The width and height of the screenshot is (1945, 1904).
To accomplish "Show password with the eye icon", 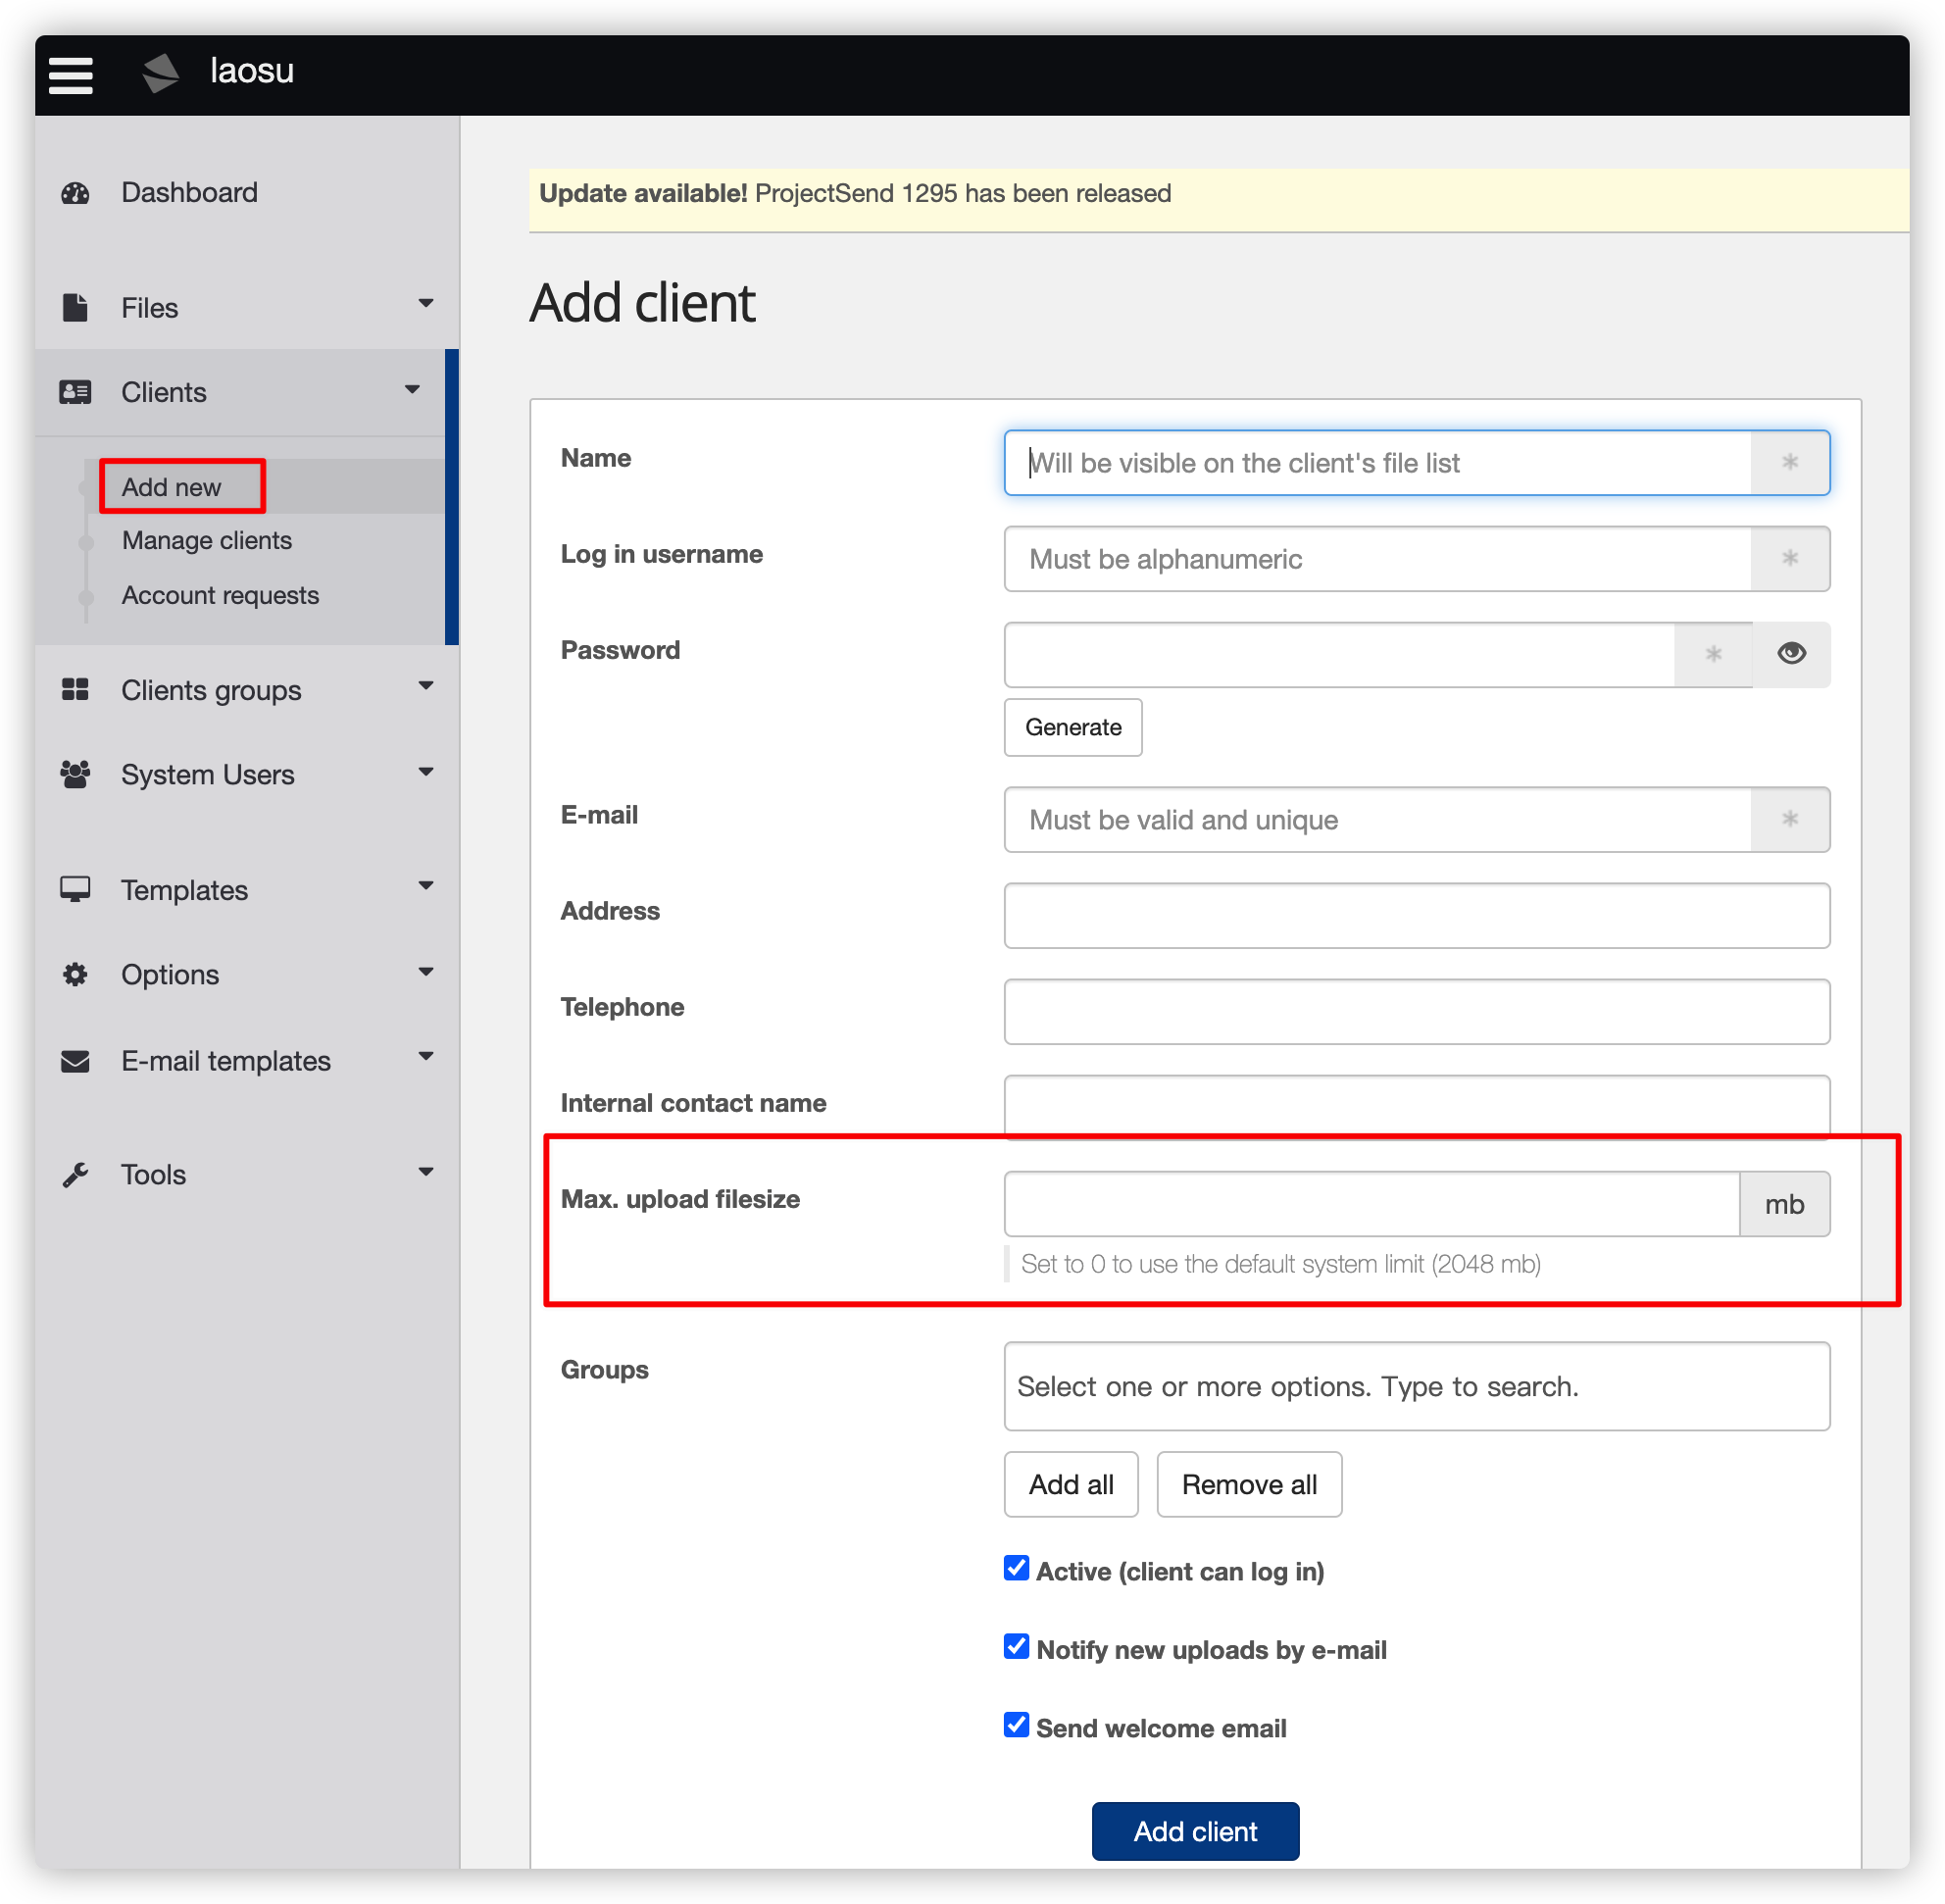I will click(x=1790, y=653).
